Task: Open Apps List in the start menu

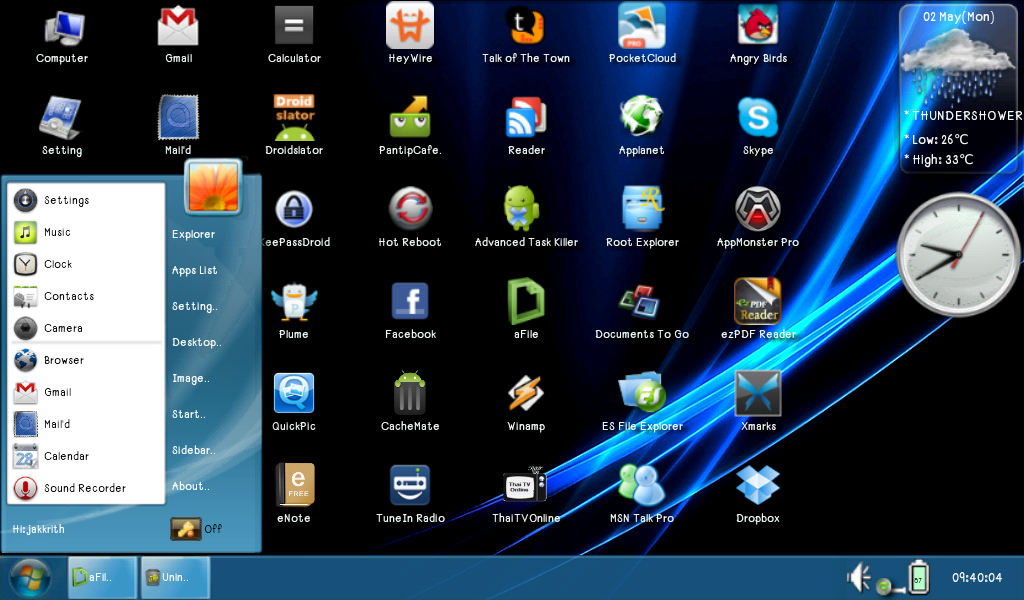Action: [x=195, y=270]
